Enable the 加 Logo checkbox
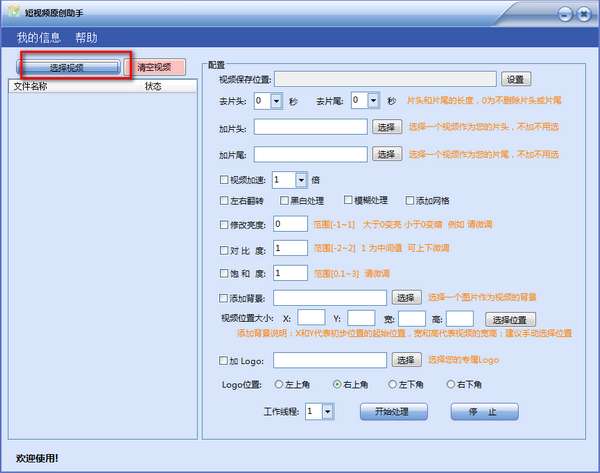Screen dimensions: 600x473 (223, 360)
